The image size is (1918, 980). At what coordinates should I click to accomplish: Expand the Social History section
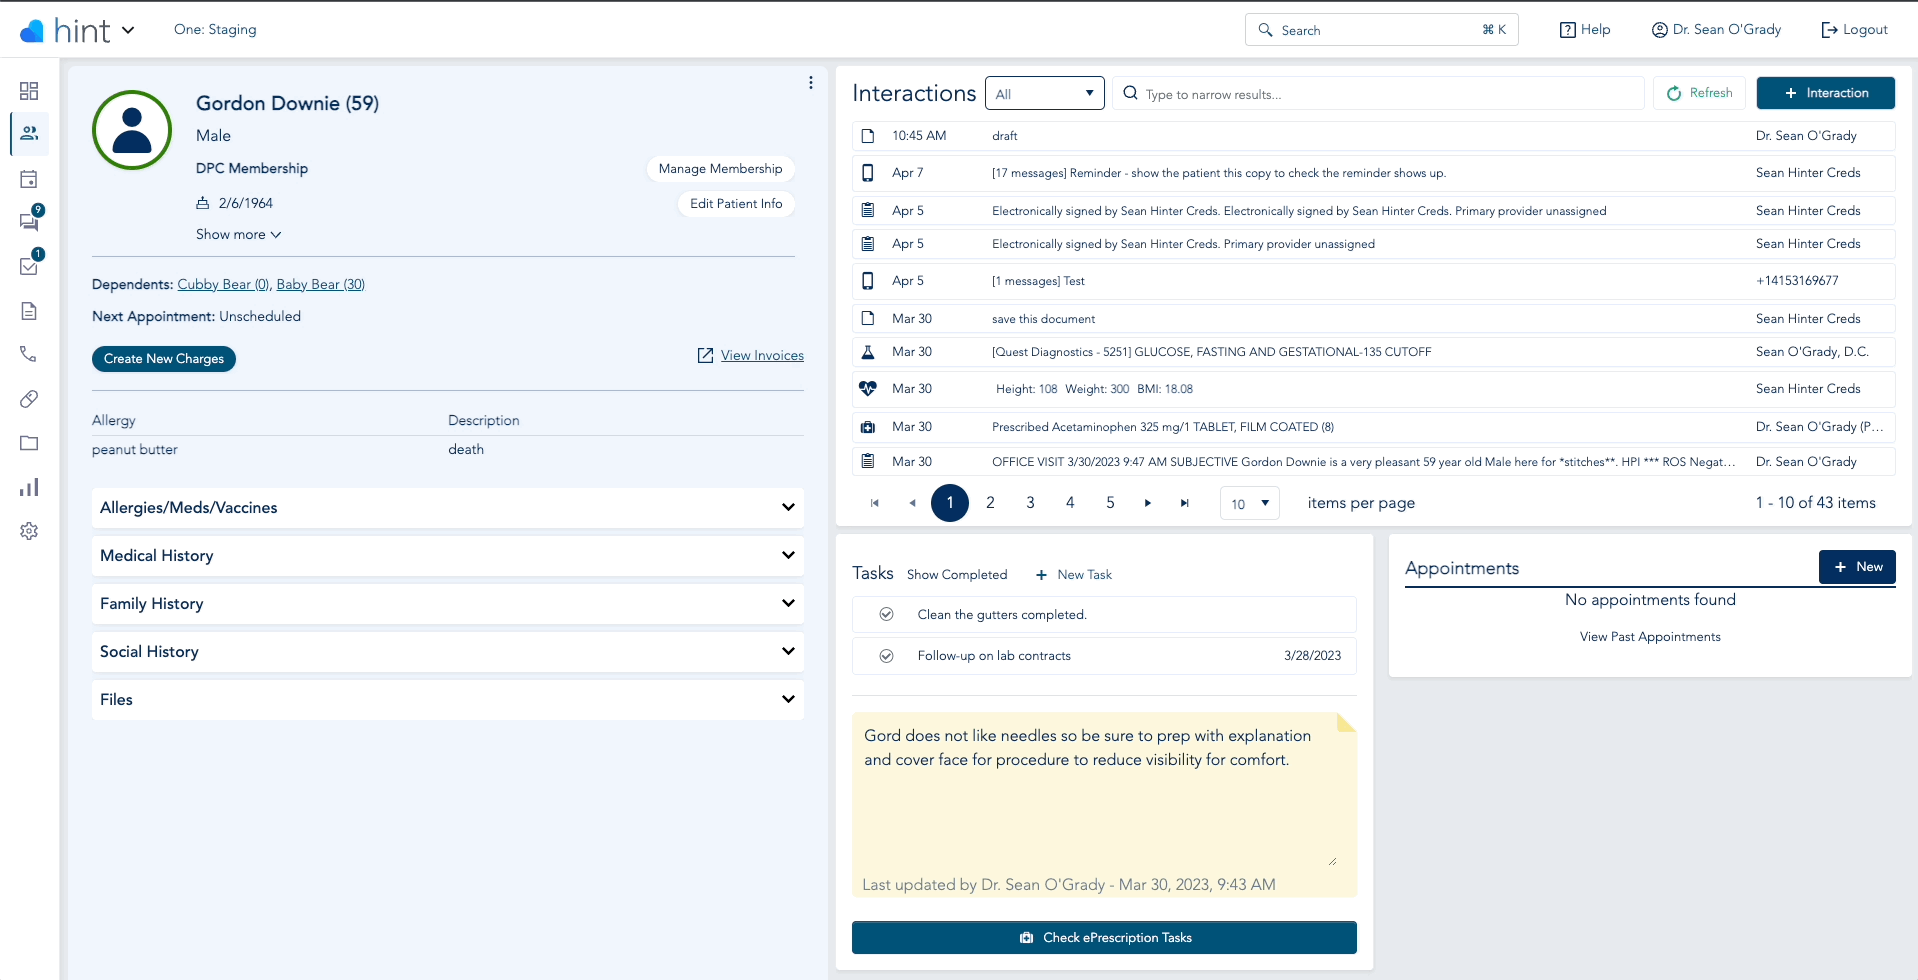pyautogui.click(x=448, y=652)
